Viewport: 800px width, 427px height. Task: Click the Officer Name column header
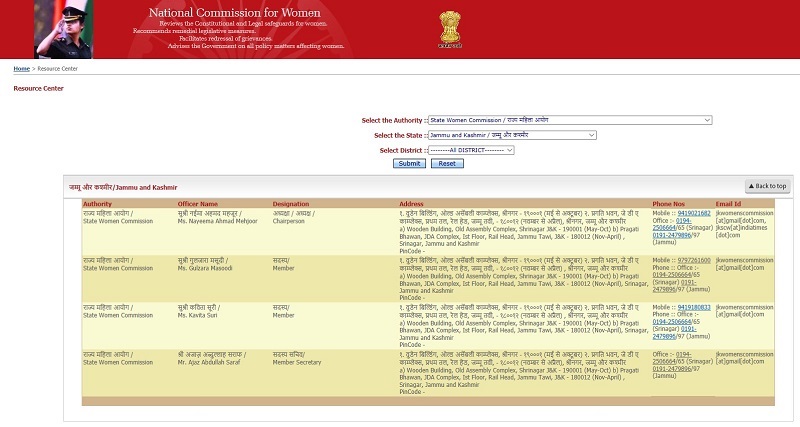(x=197, y=204)
